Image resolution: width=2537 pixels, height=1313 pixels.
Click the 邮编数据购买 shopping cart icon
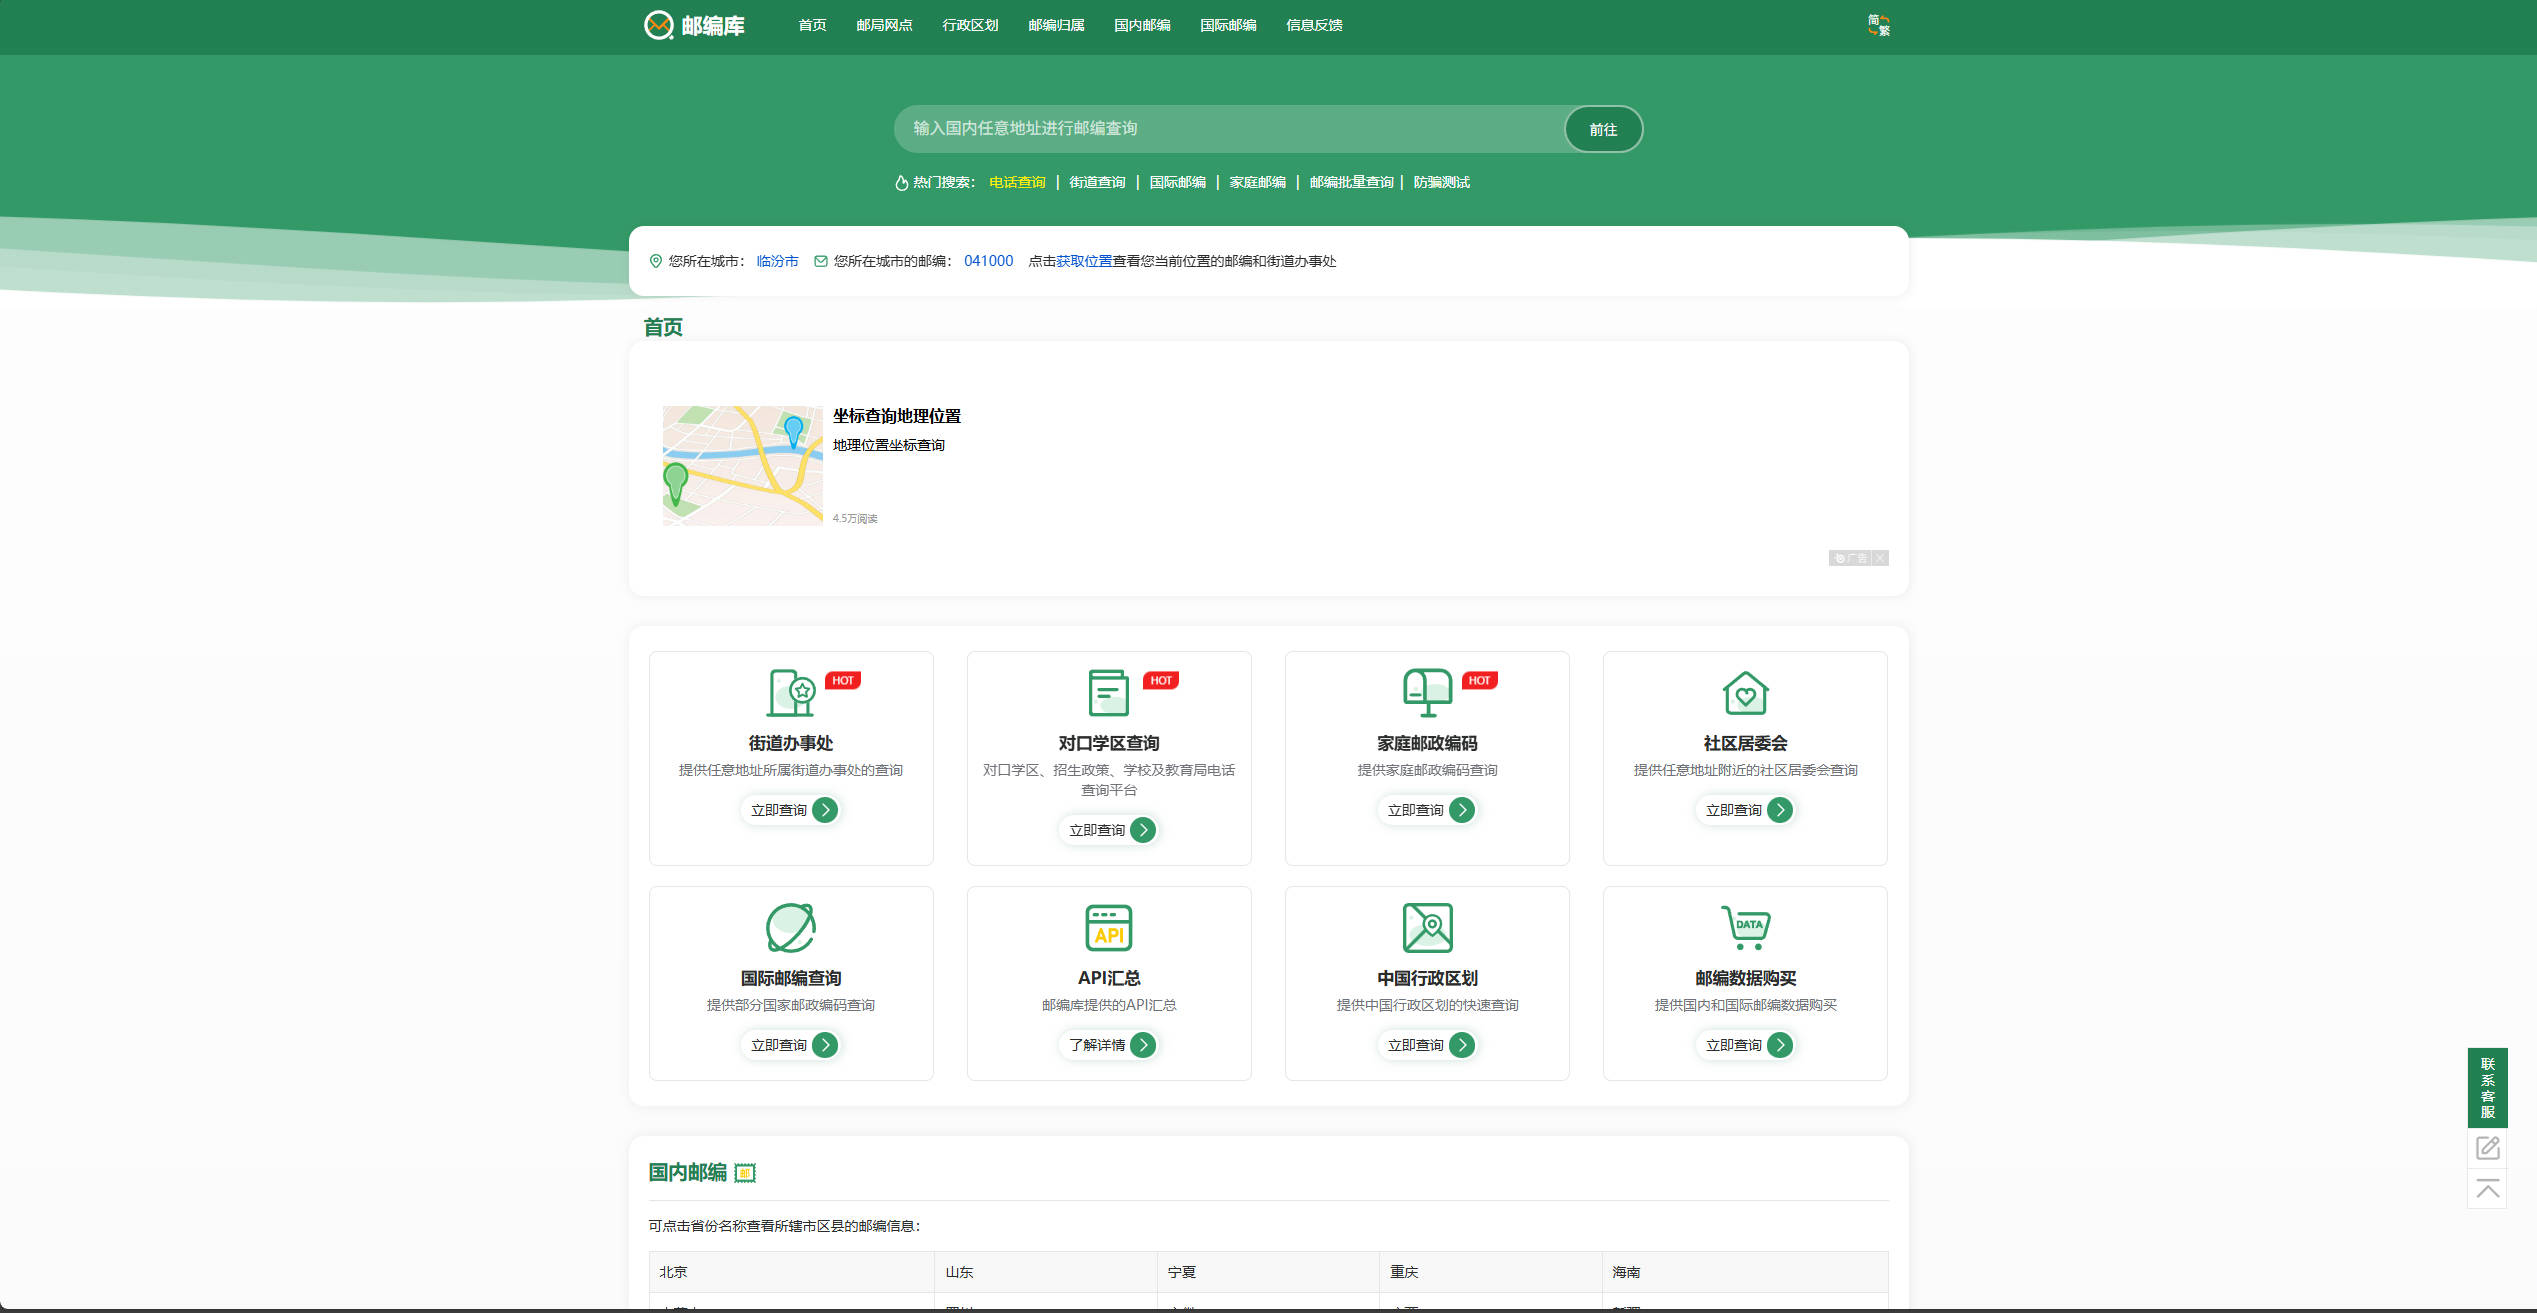coord(1746,928)
